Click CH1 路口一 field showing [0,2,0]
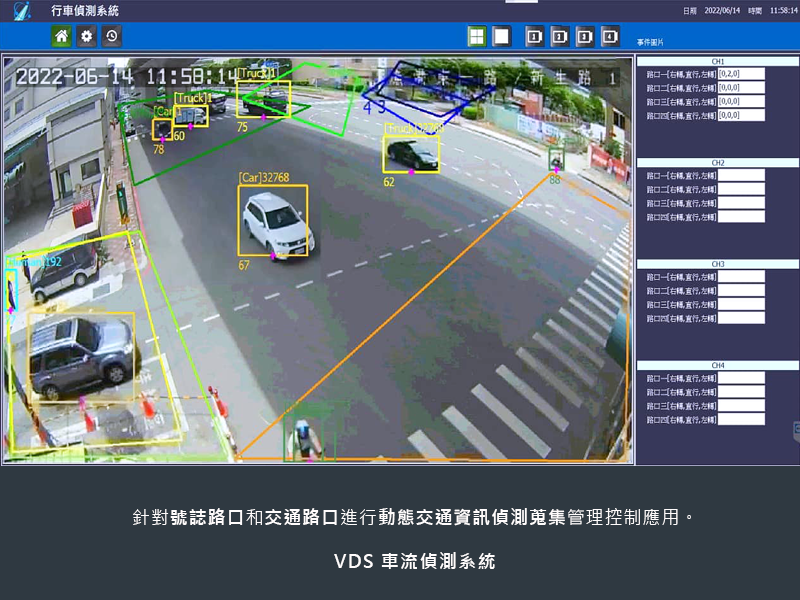Viewport: 800px width, 600px height. click(741, 73)
